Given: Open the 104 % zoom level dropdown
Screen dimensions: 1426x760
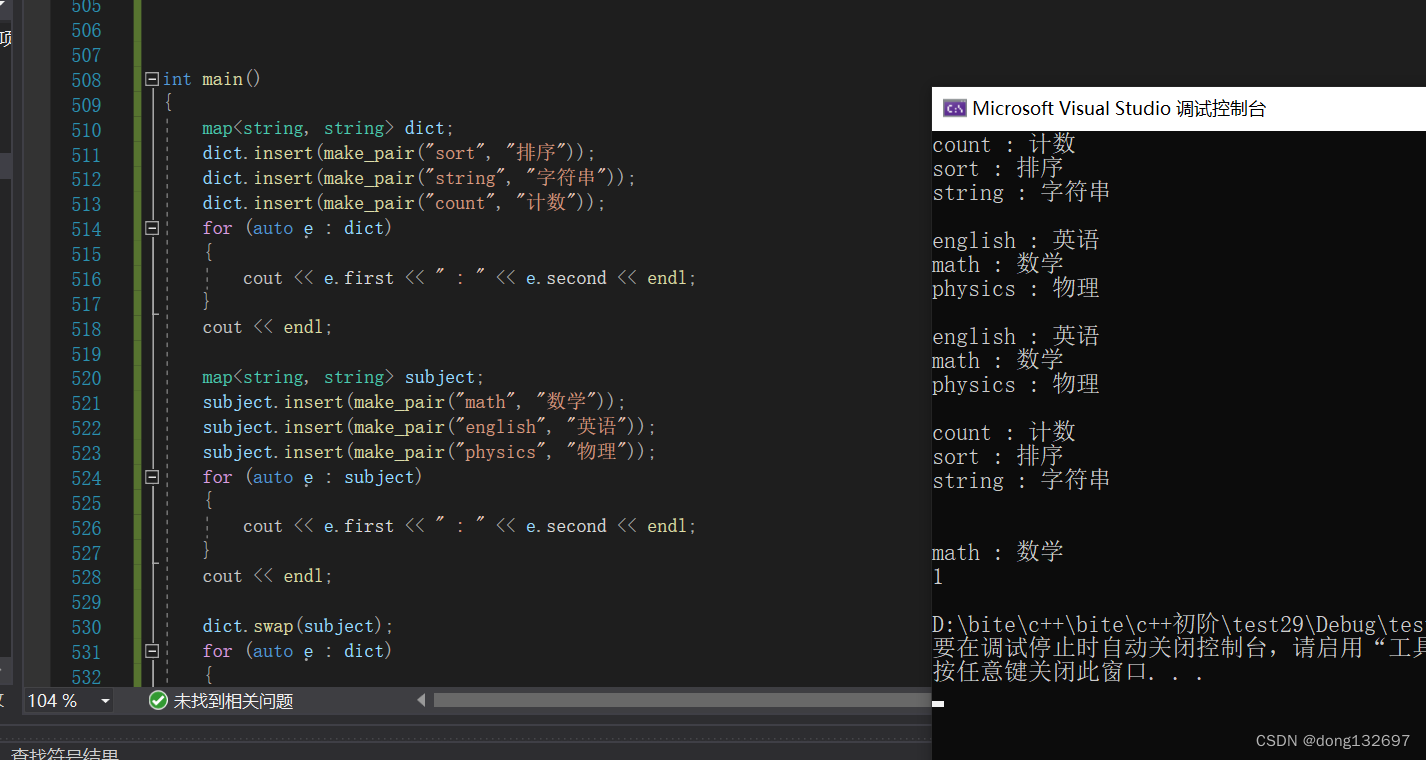Looking at the screenshot, I should click(105, 701).
